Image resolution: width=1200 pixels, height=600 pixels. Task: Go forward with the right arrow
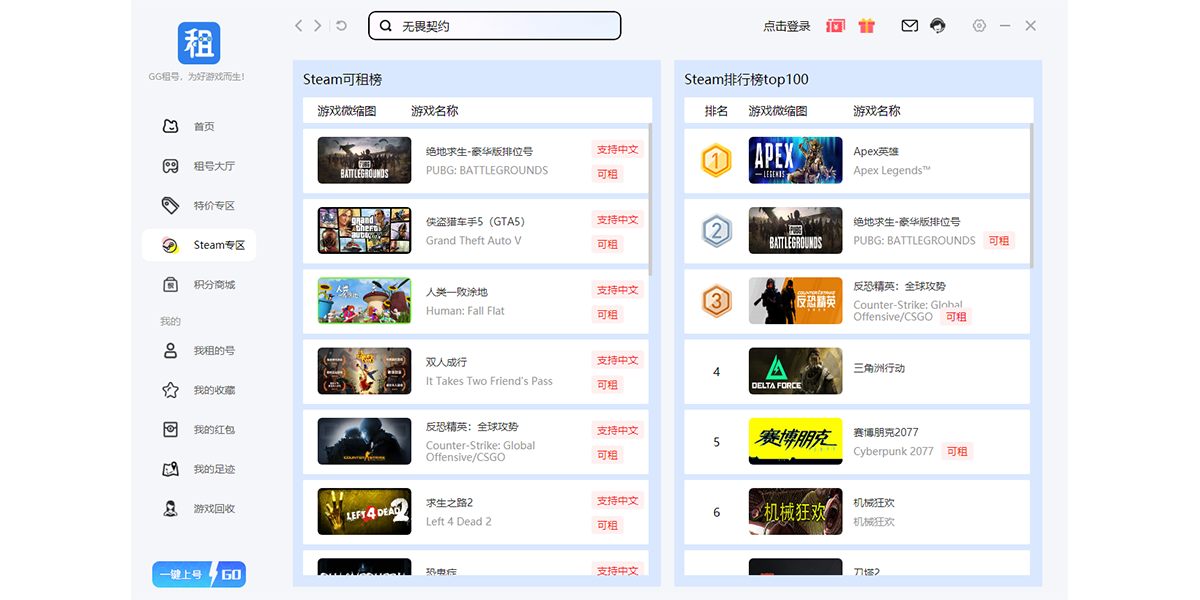318,26
